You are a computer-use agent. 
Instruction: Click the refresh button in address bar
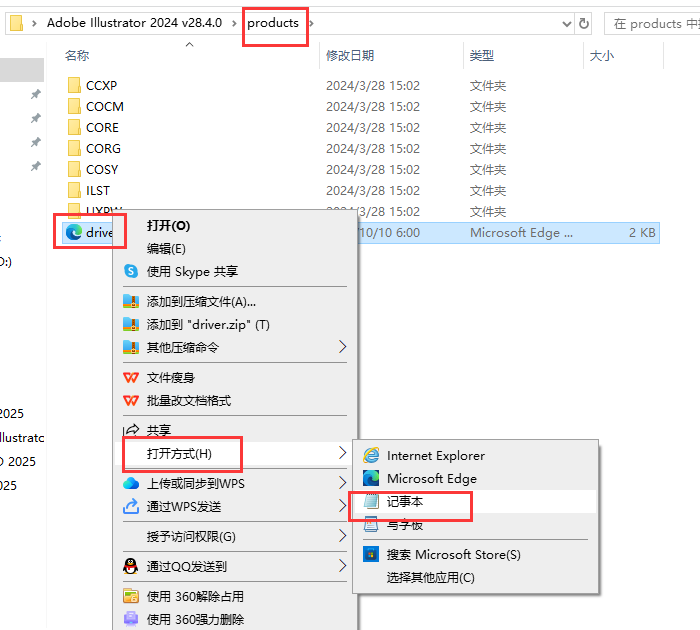[583, 23]
